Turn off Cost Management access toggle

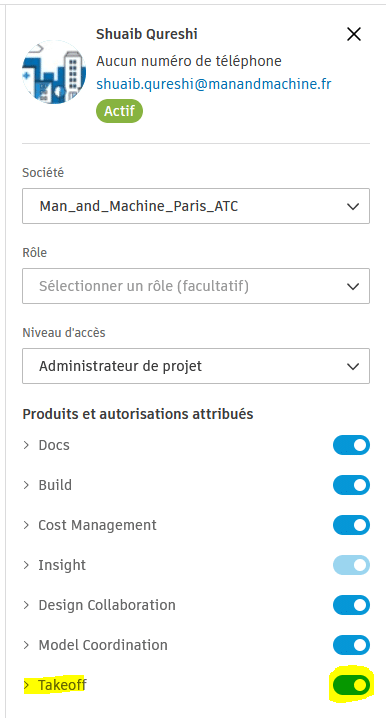(351, 525)
